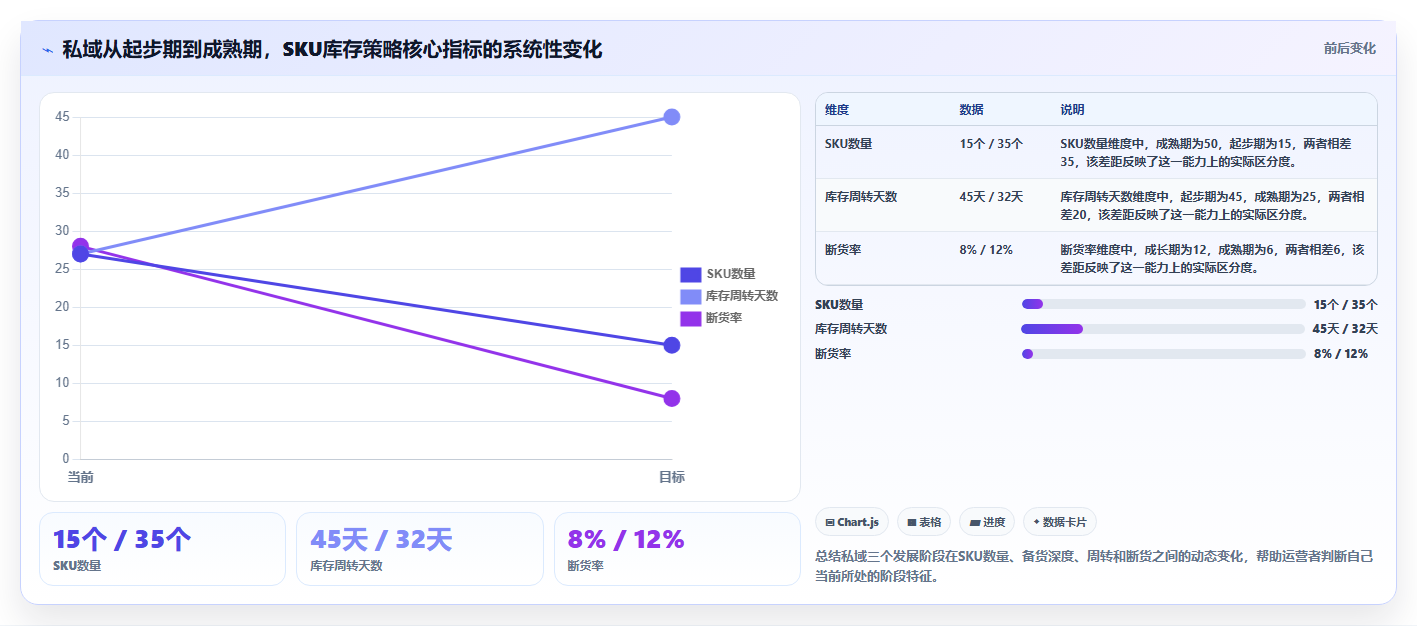Click the sparkle icon in 数据卡片 tag

(x=1036, y=522)
